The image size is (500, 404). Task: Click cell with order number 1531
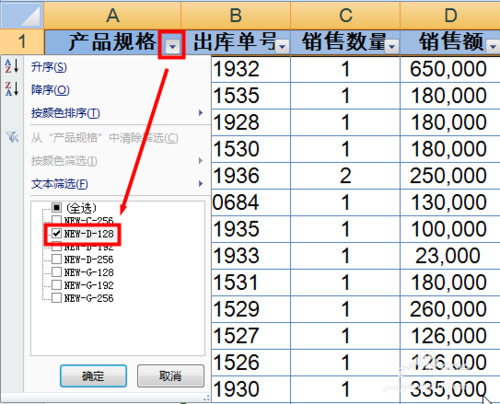(251, 283)
